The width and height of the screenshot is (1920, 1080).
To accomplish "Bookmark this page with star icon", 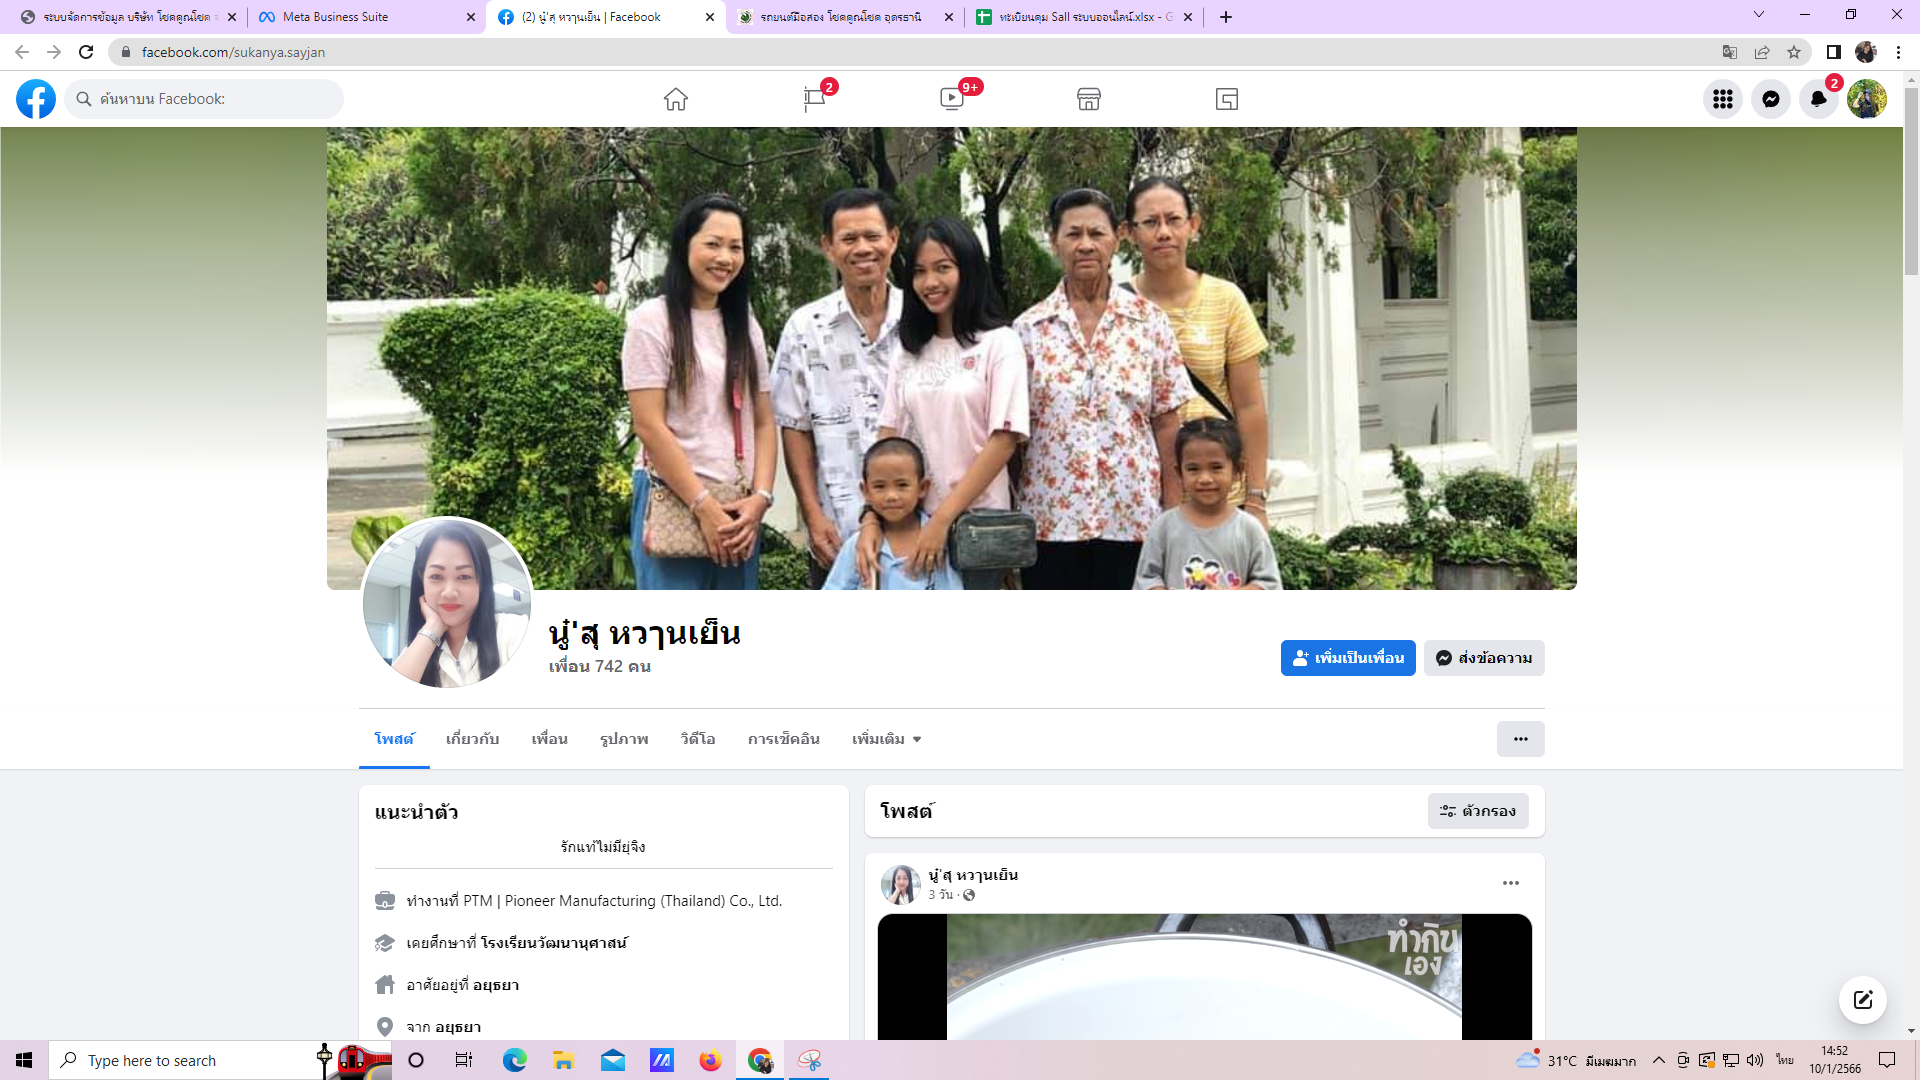I will click(x=1794, y=52).
